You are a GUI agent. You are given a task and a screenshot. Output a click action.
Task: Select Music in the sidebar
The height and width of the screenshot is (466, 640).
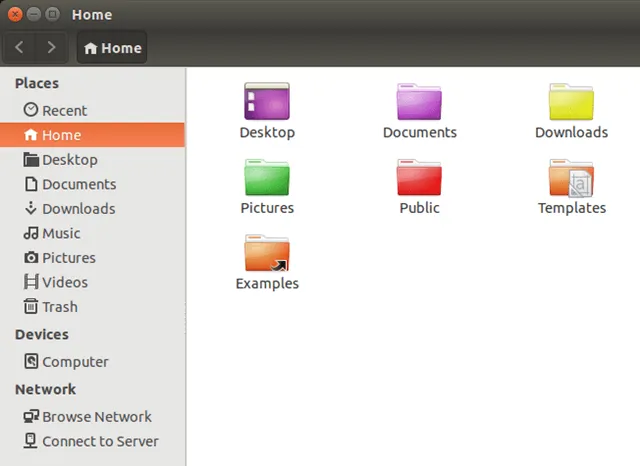point(92,233)
